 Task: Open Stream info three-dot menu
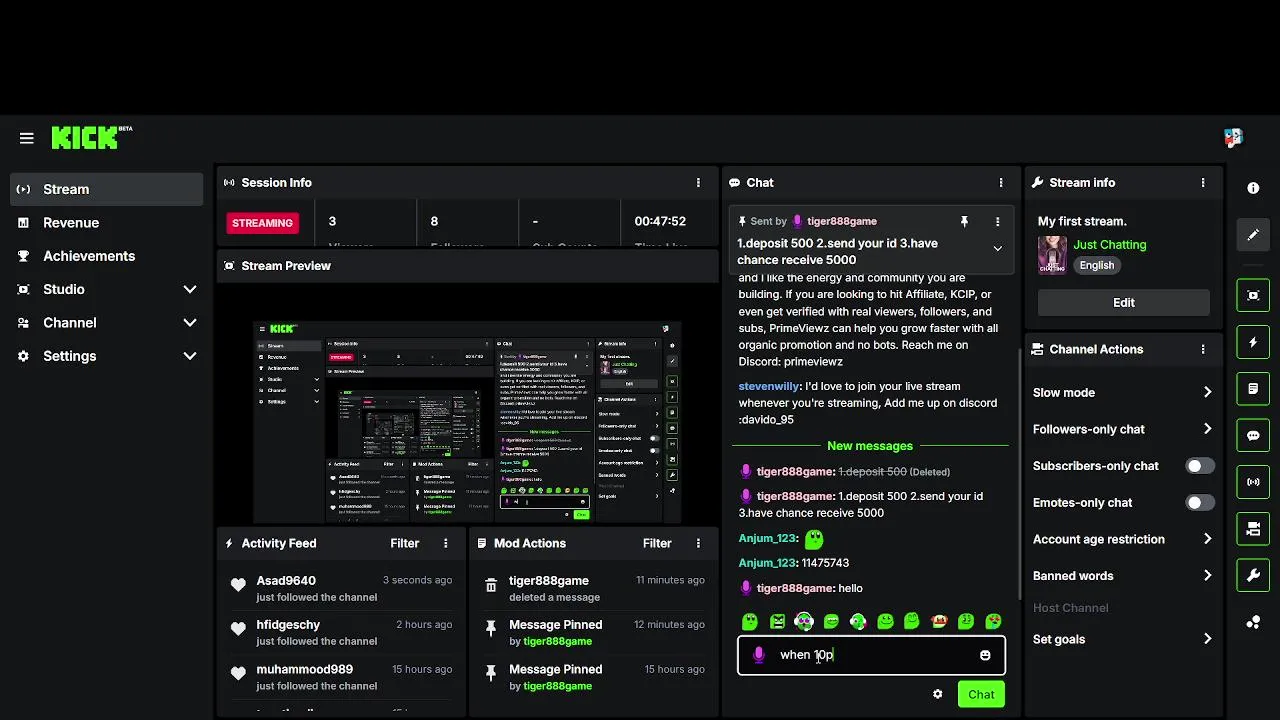1203,183
